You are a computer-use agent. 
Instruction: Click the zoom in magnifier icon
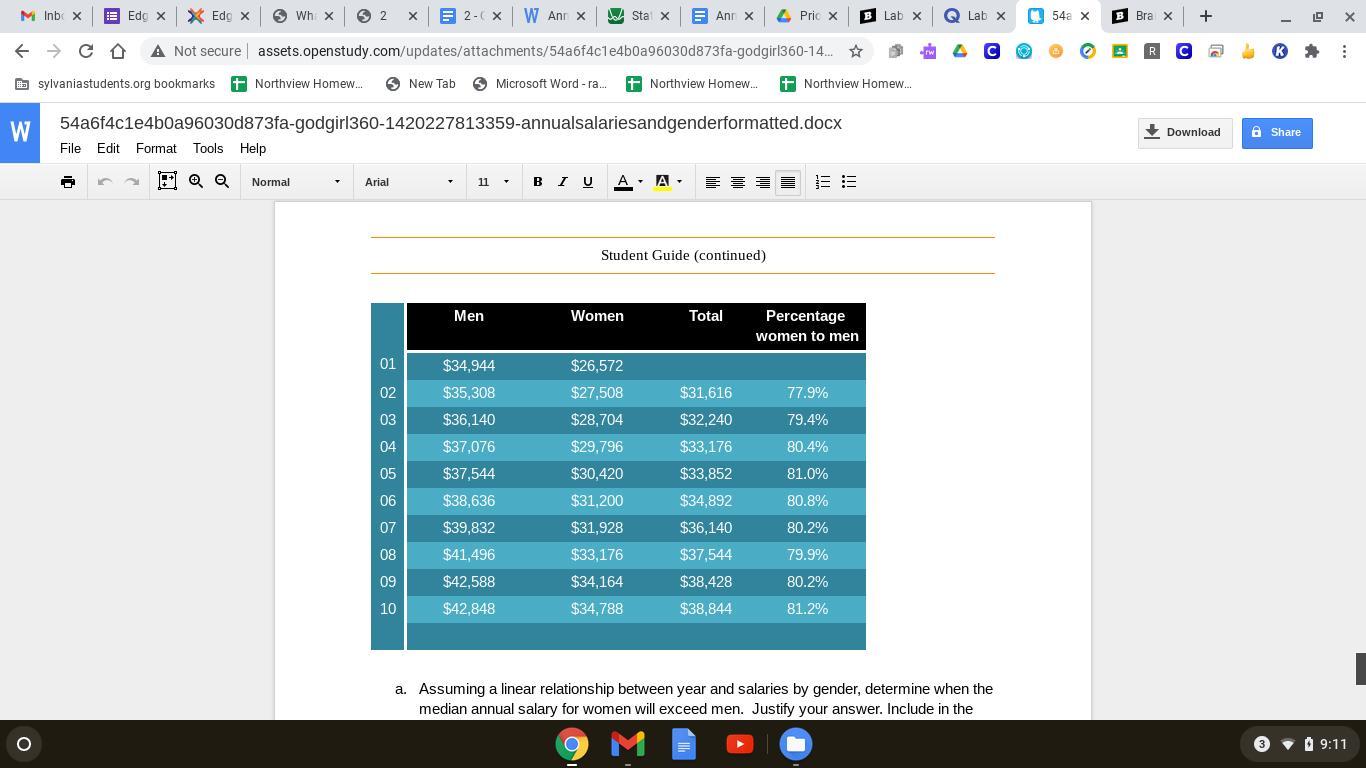pyautogui.click(x=196, y=182)
